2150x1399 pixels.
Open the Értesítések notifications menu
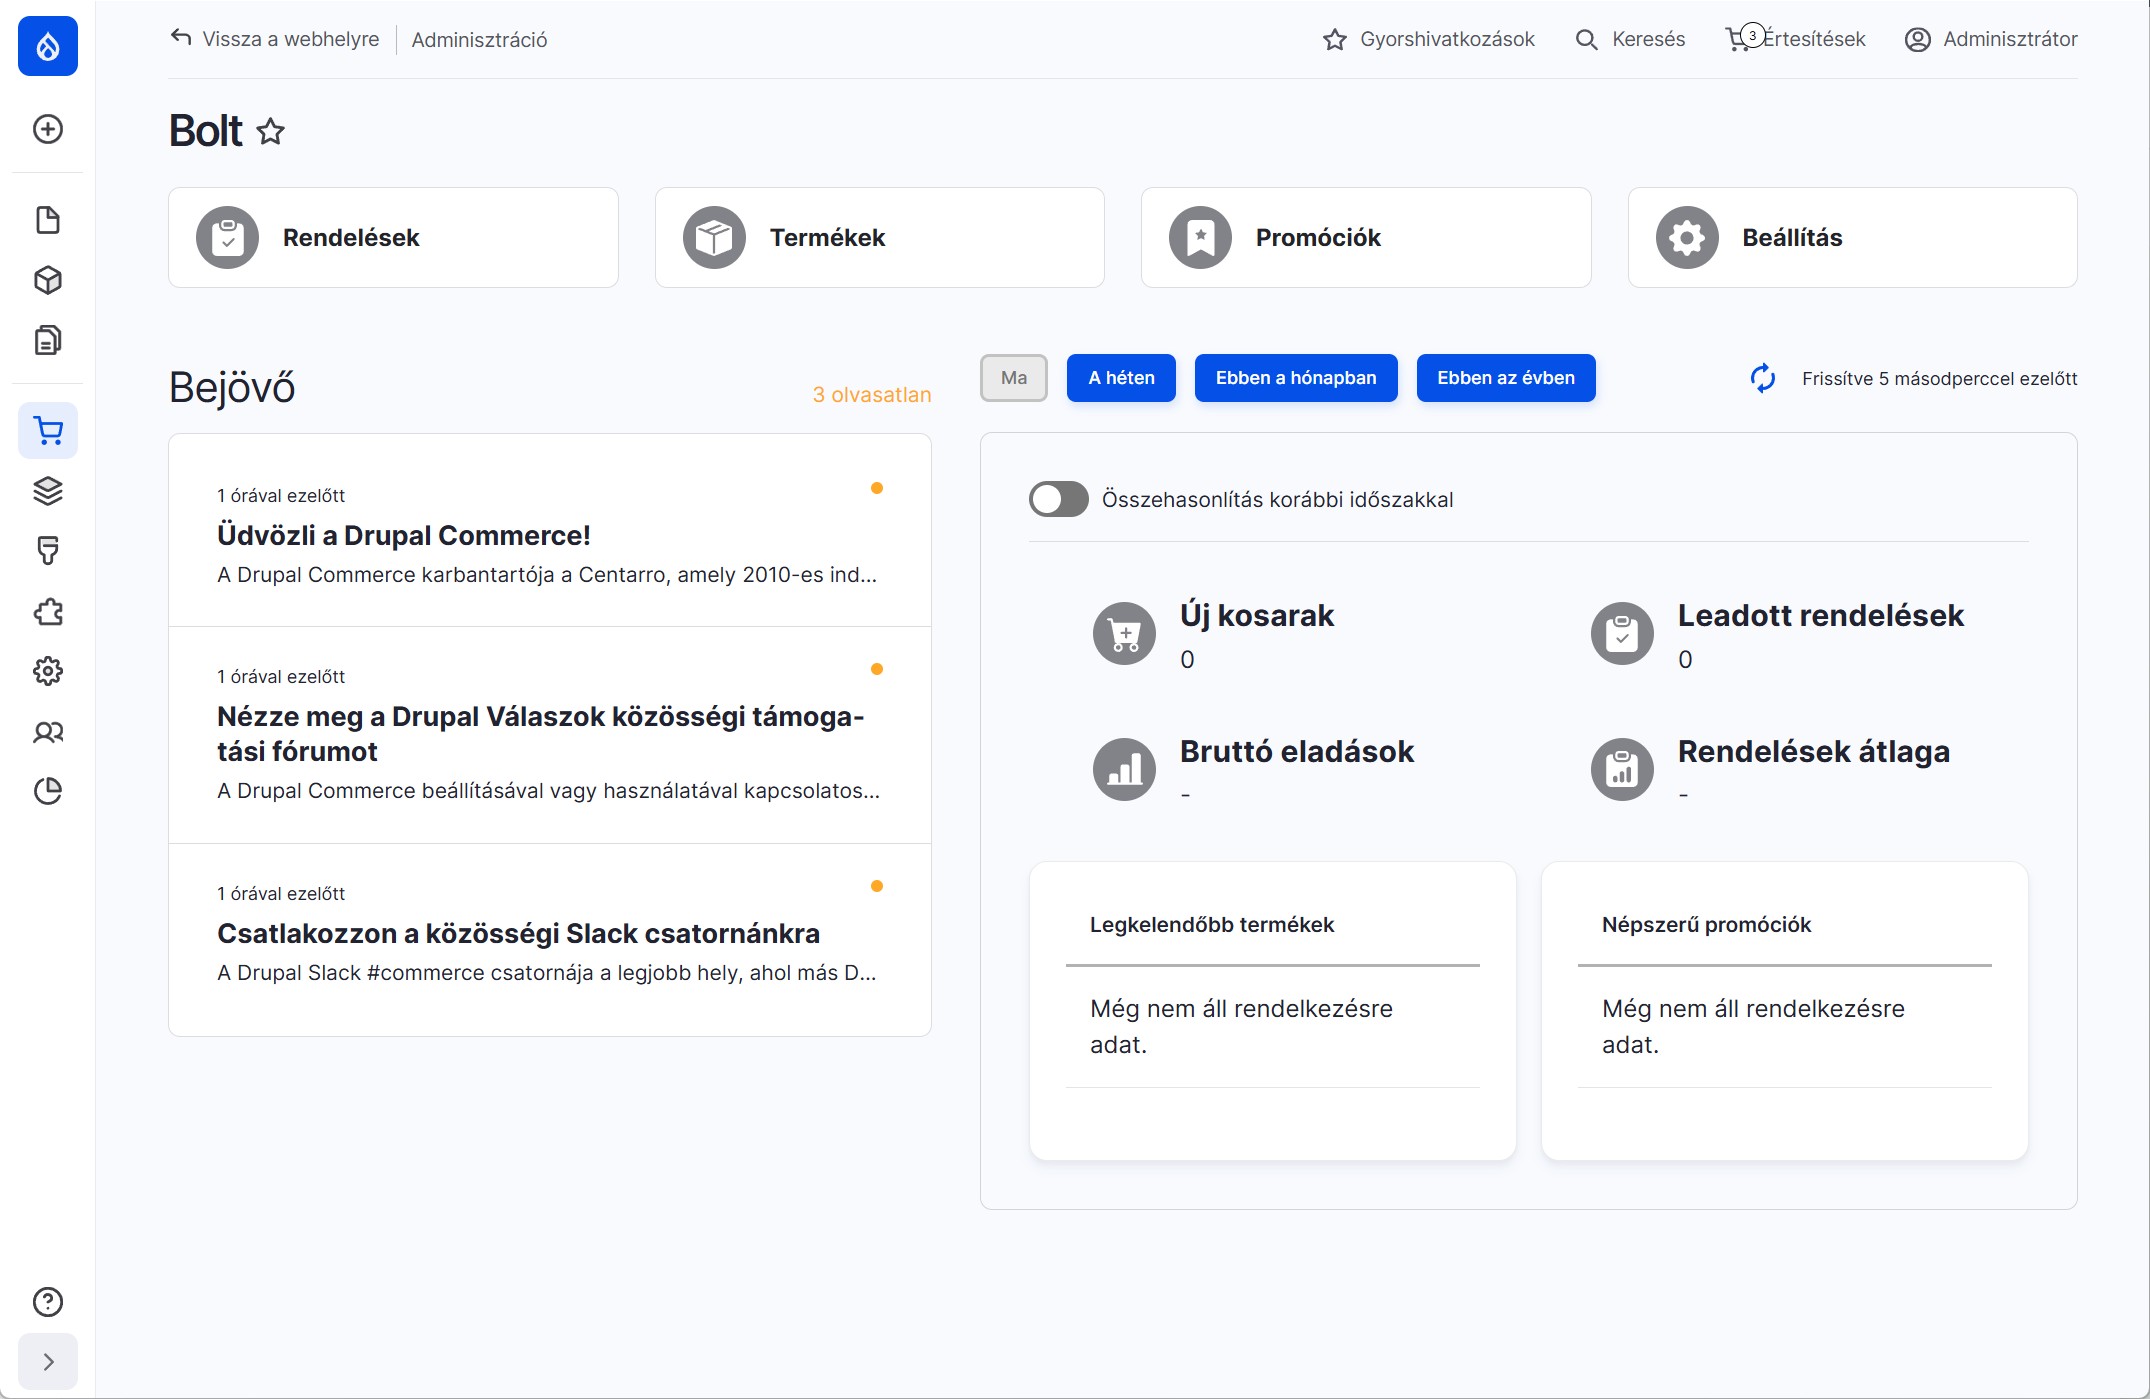1796,39
